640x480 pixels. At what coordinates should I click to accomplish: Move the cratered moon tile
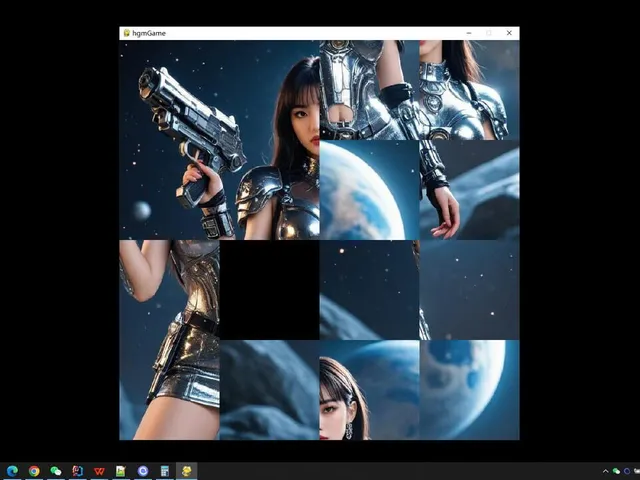469,390
